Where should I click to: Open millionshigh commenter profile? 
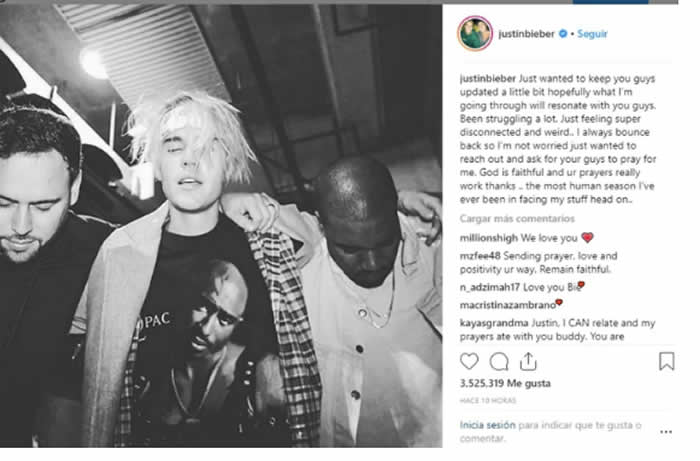(489, 238)
